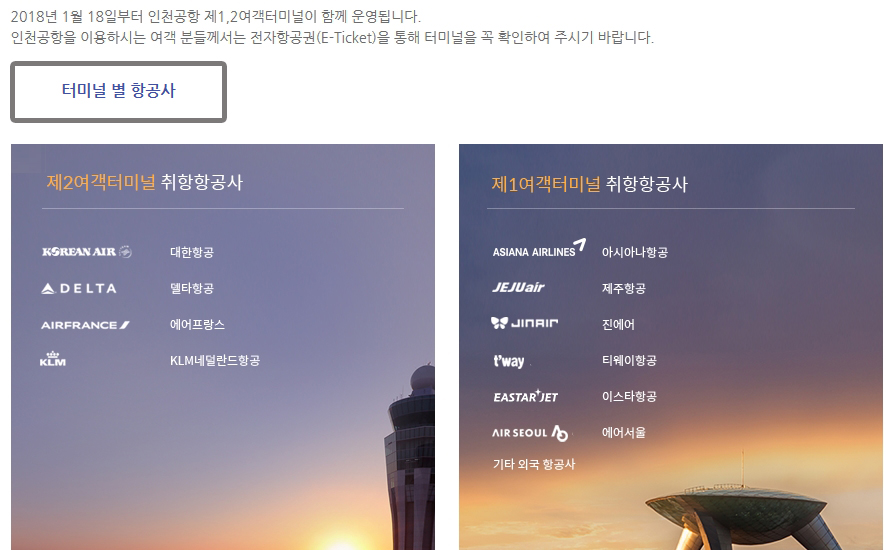Click the Air France logo

pyautogui.click(x=85, y=325)
